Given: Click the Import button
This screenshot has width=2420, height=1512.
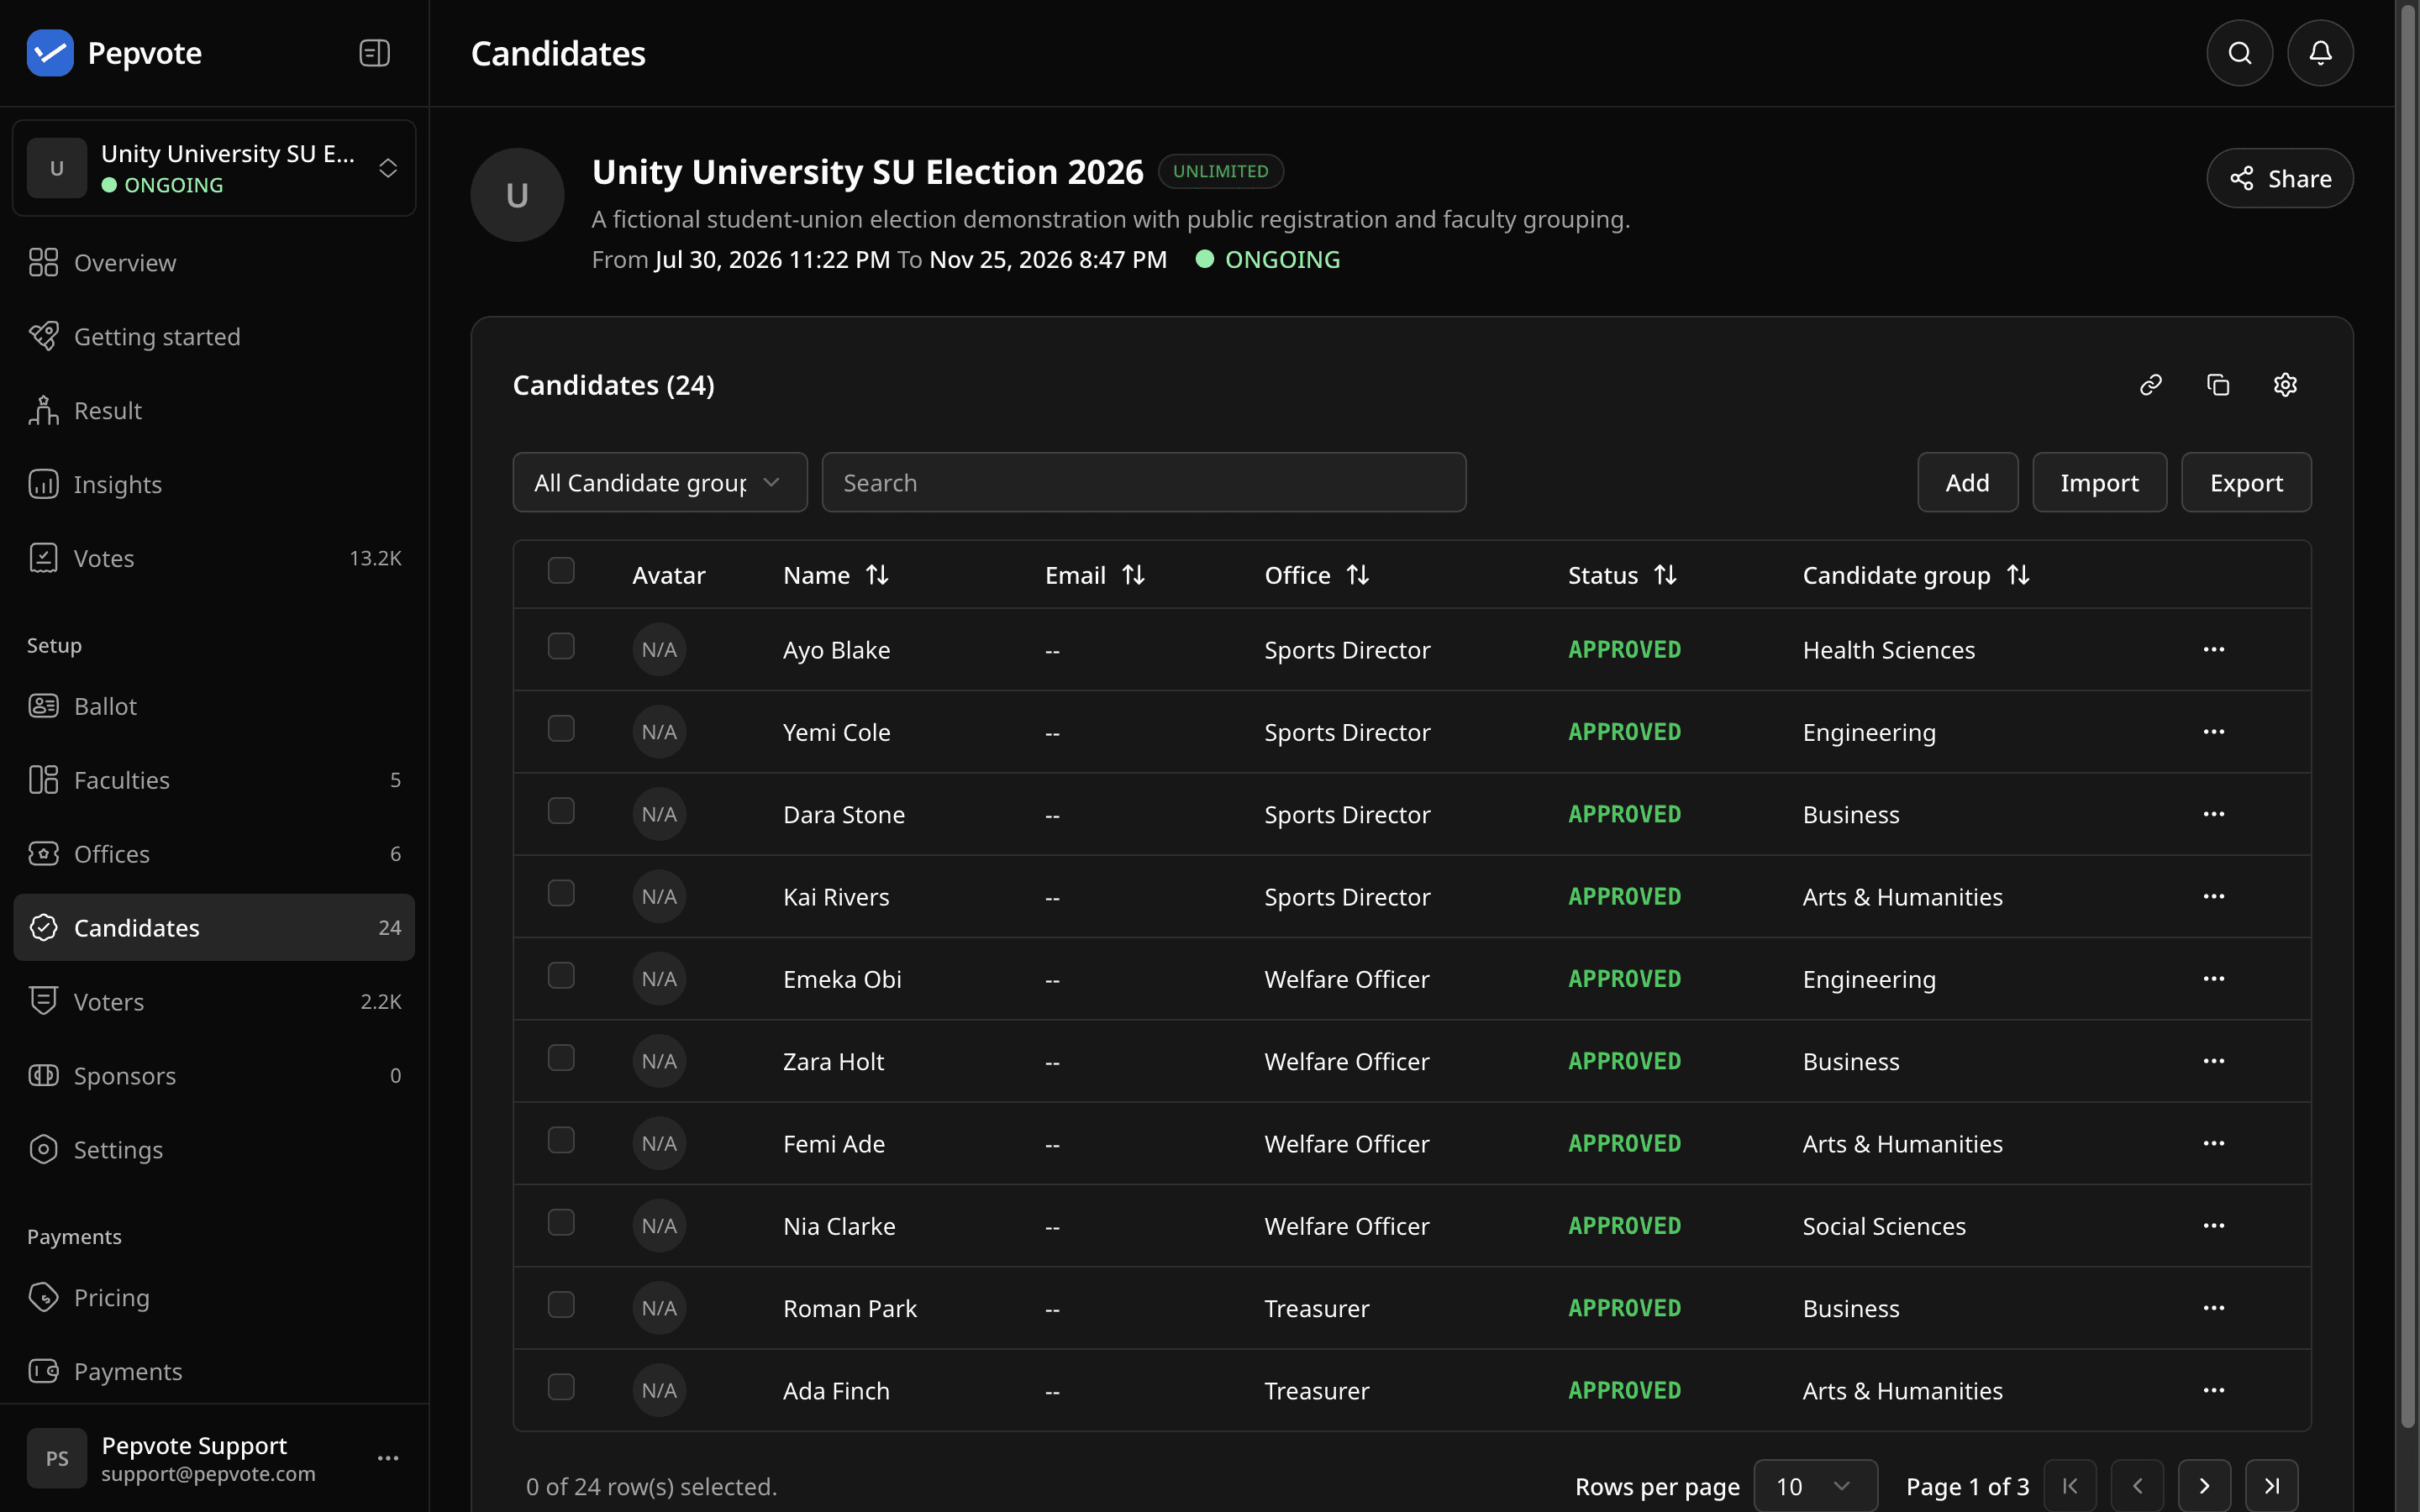Looking at the screenshot, I should click(2099, 483).
